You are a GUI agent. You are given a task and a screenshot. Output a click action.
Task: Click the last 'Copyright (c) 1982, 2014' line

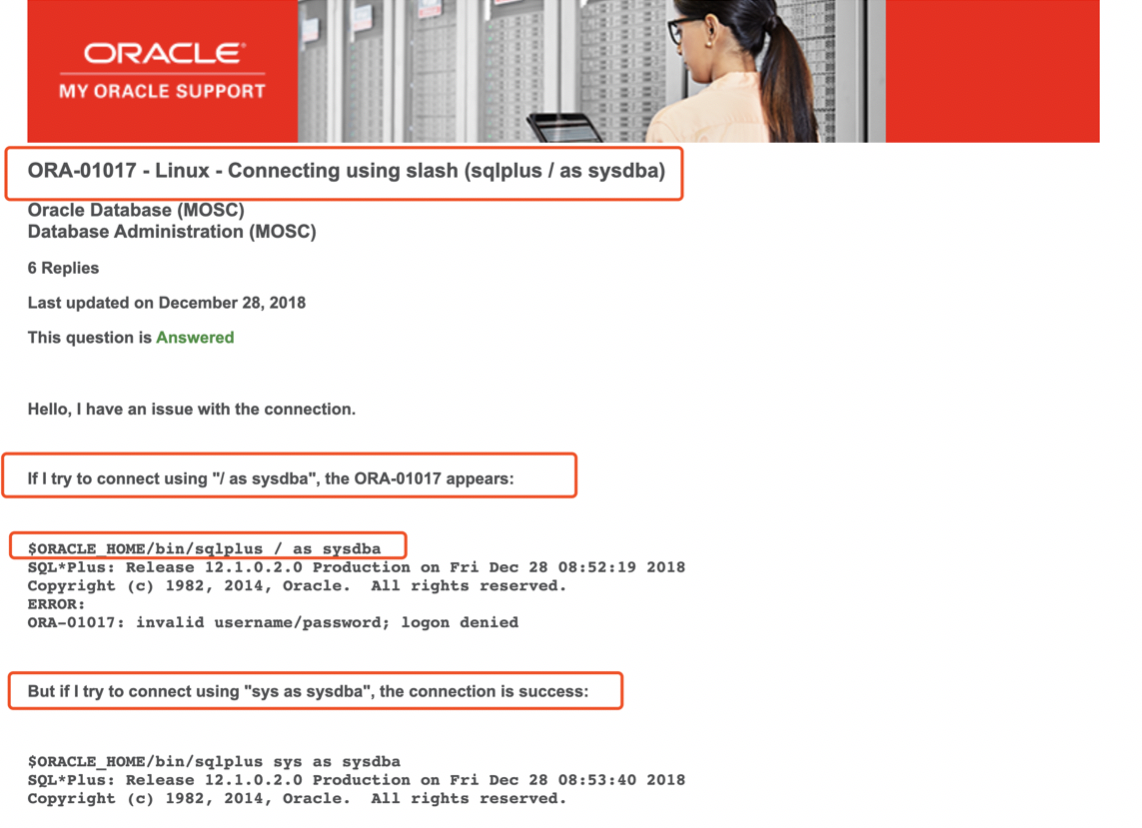coord(297,799)
